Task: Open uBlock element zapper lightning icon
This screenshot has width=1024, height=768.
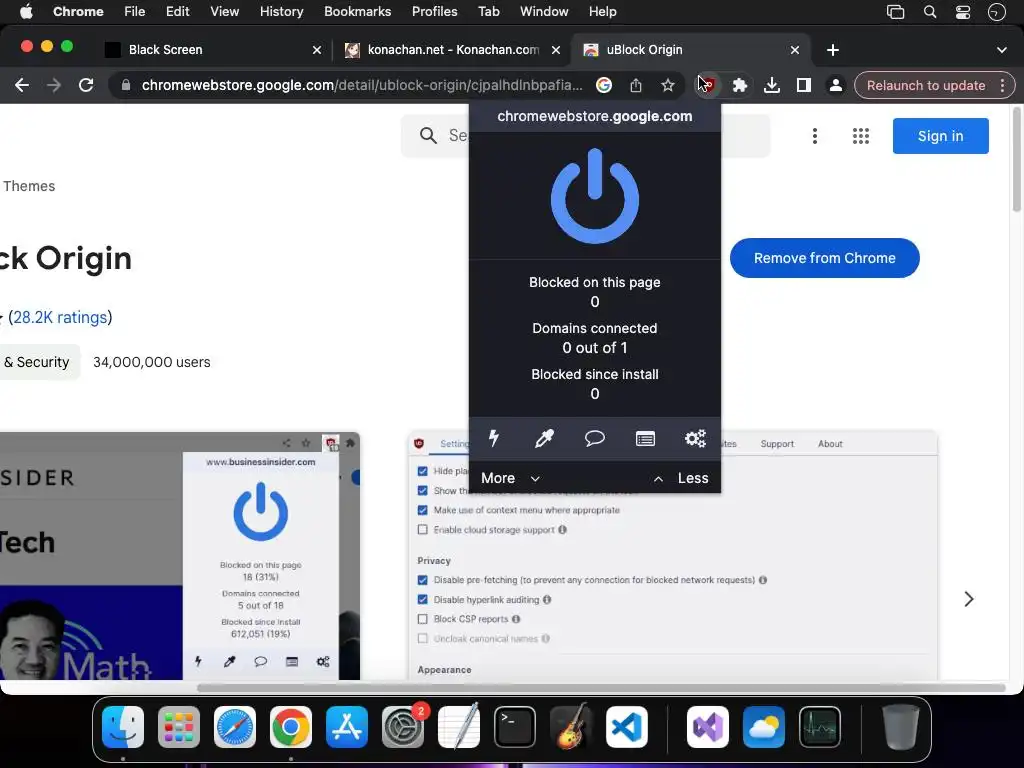Action: pyautogui.click(x=494, y=438)
